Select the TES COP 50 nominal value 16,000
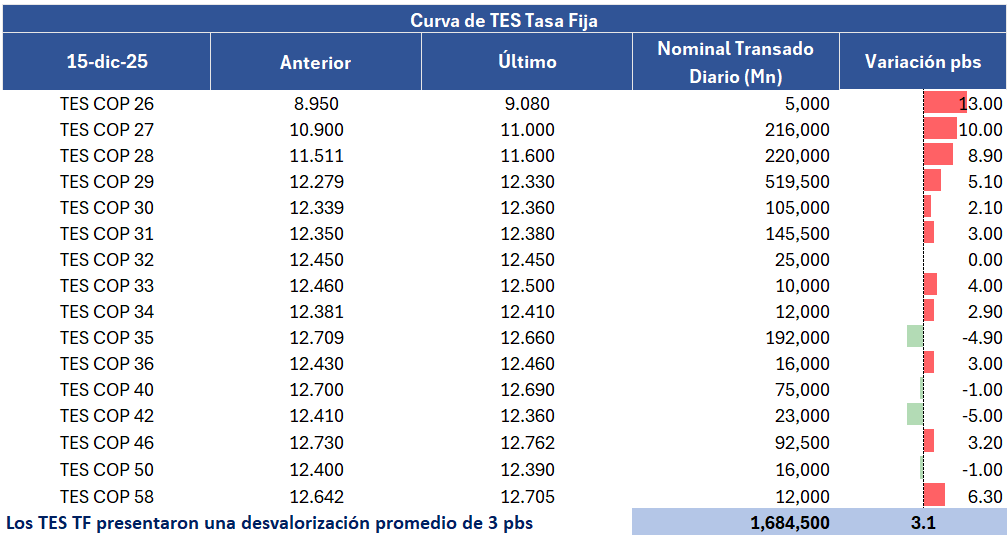 pyautogui.click(x=801, y=469)
